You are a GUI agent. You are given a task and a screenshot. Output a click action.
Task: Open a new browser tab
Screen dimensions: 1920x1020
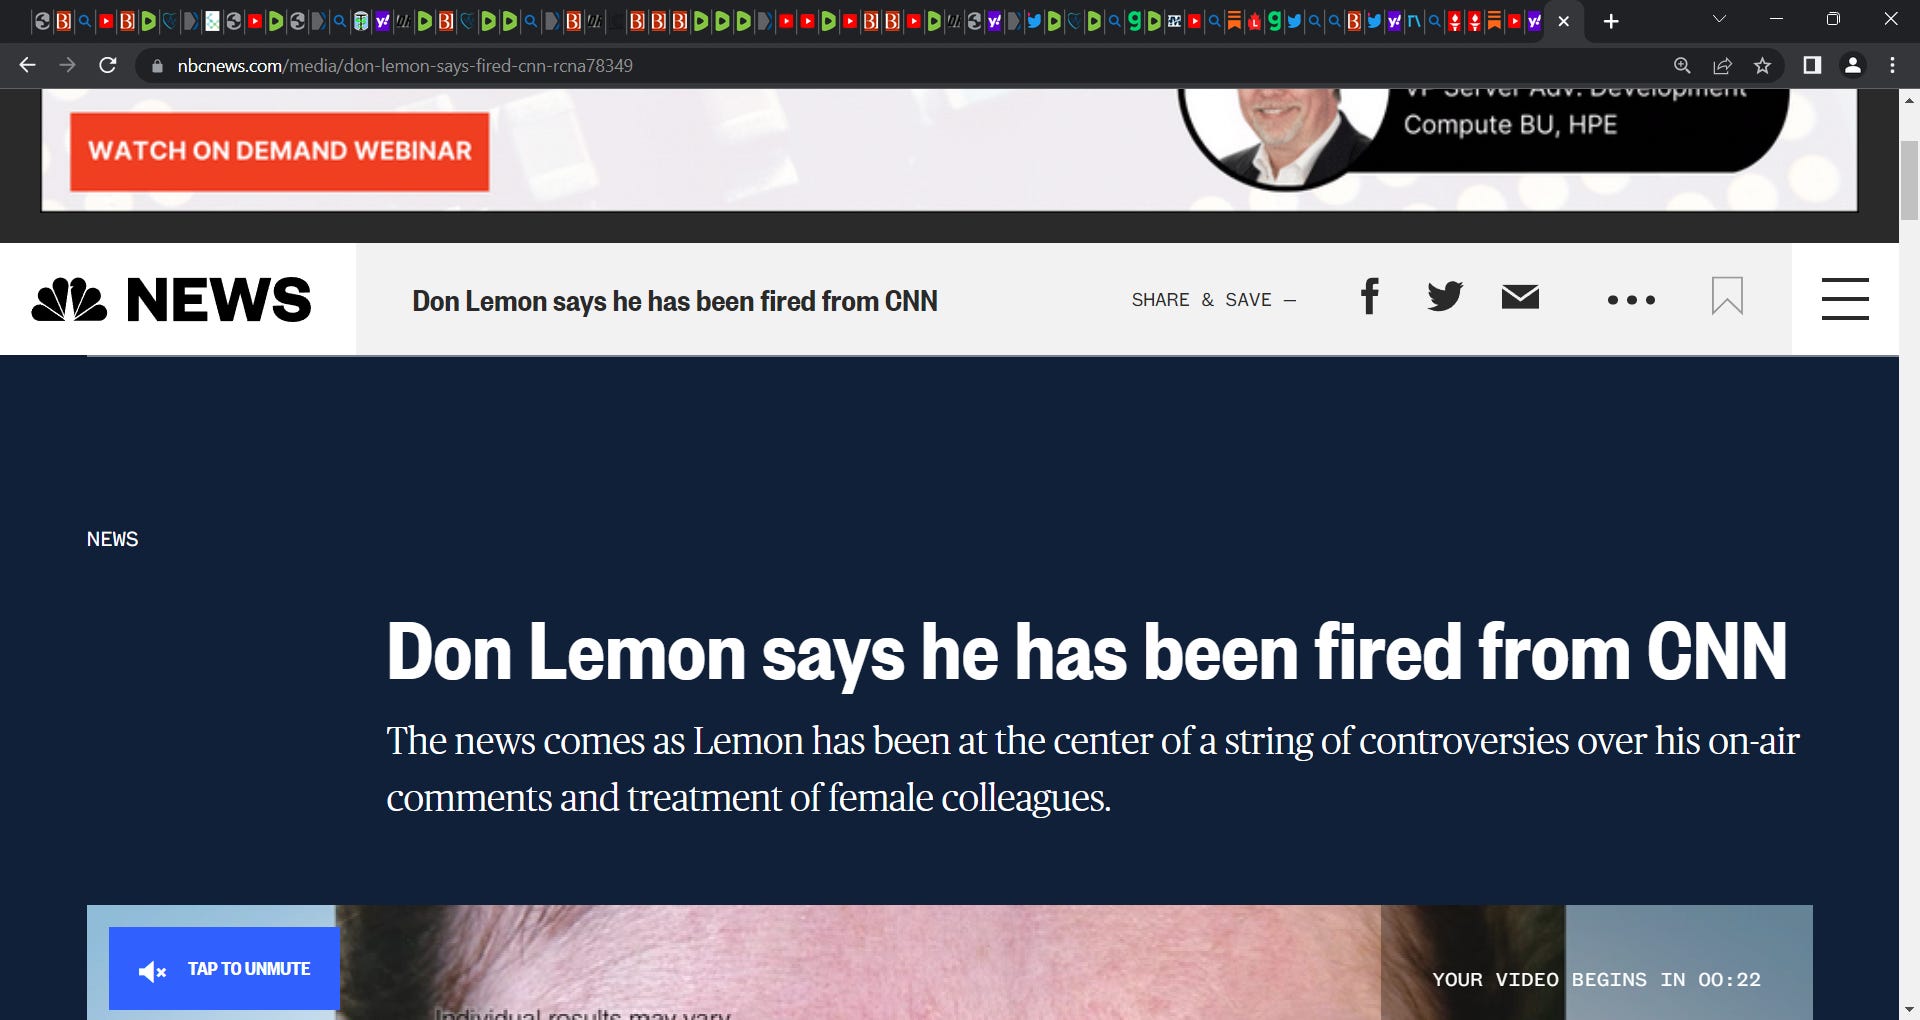pyautogui.click(x=1611, y=21)
